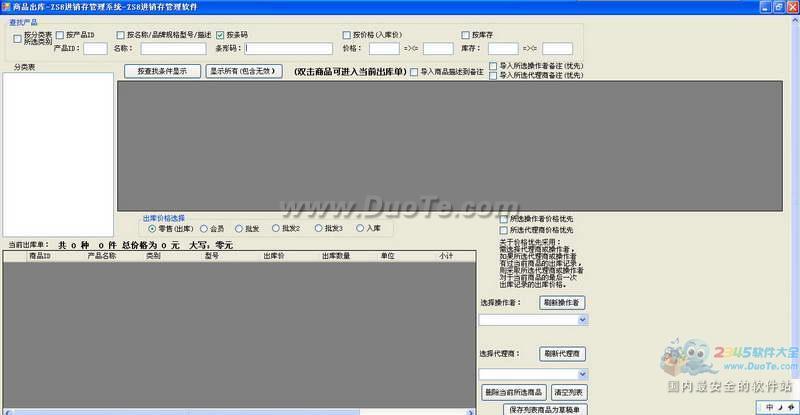
Task: Click the 价格 upper-bound field
Action: (x=438, y=48)
